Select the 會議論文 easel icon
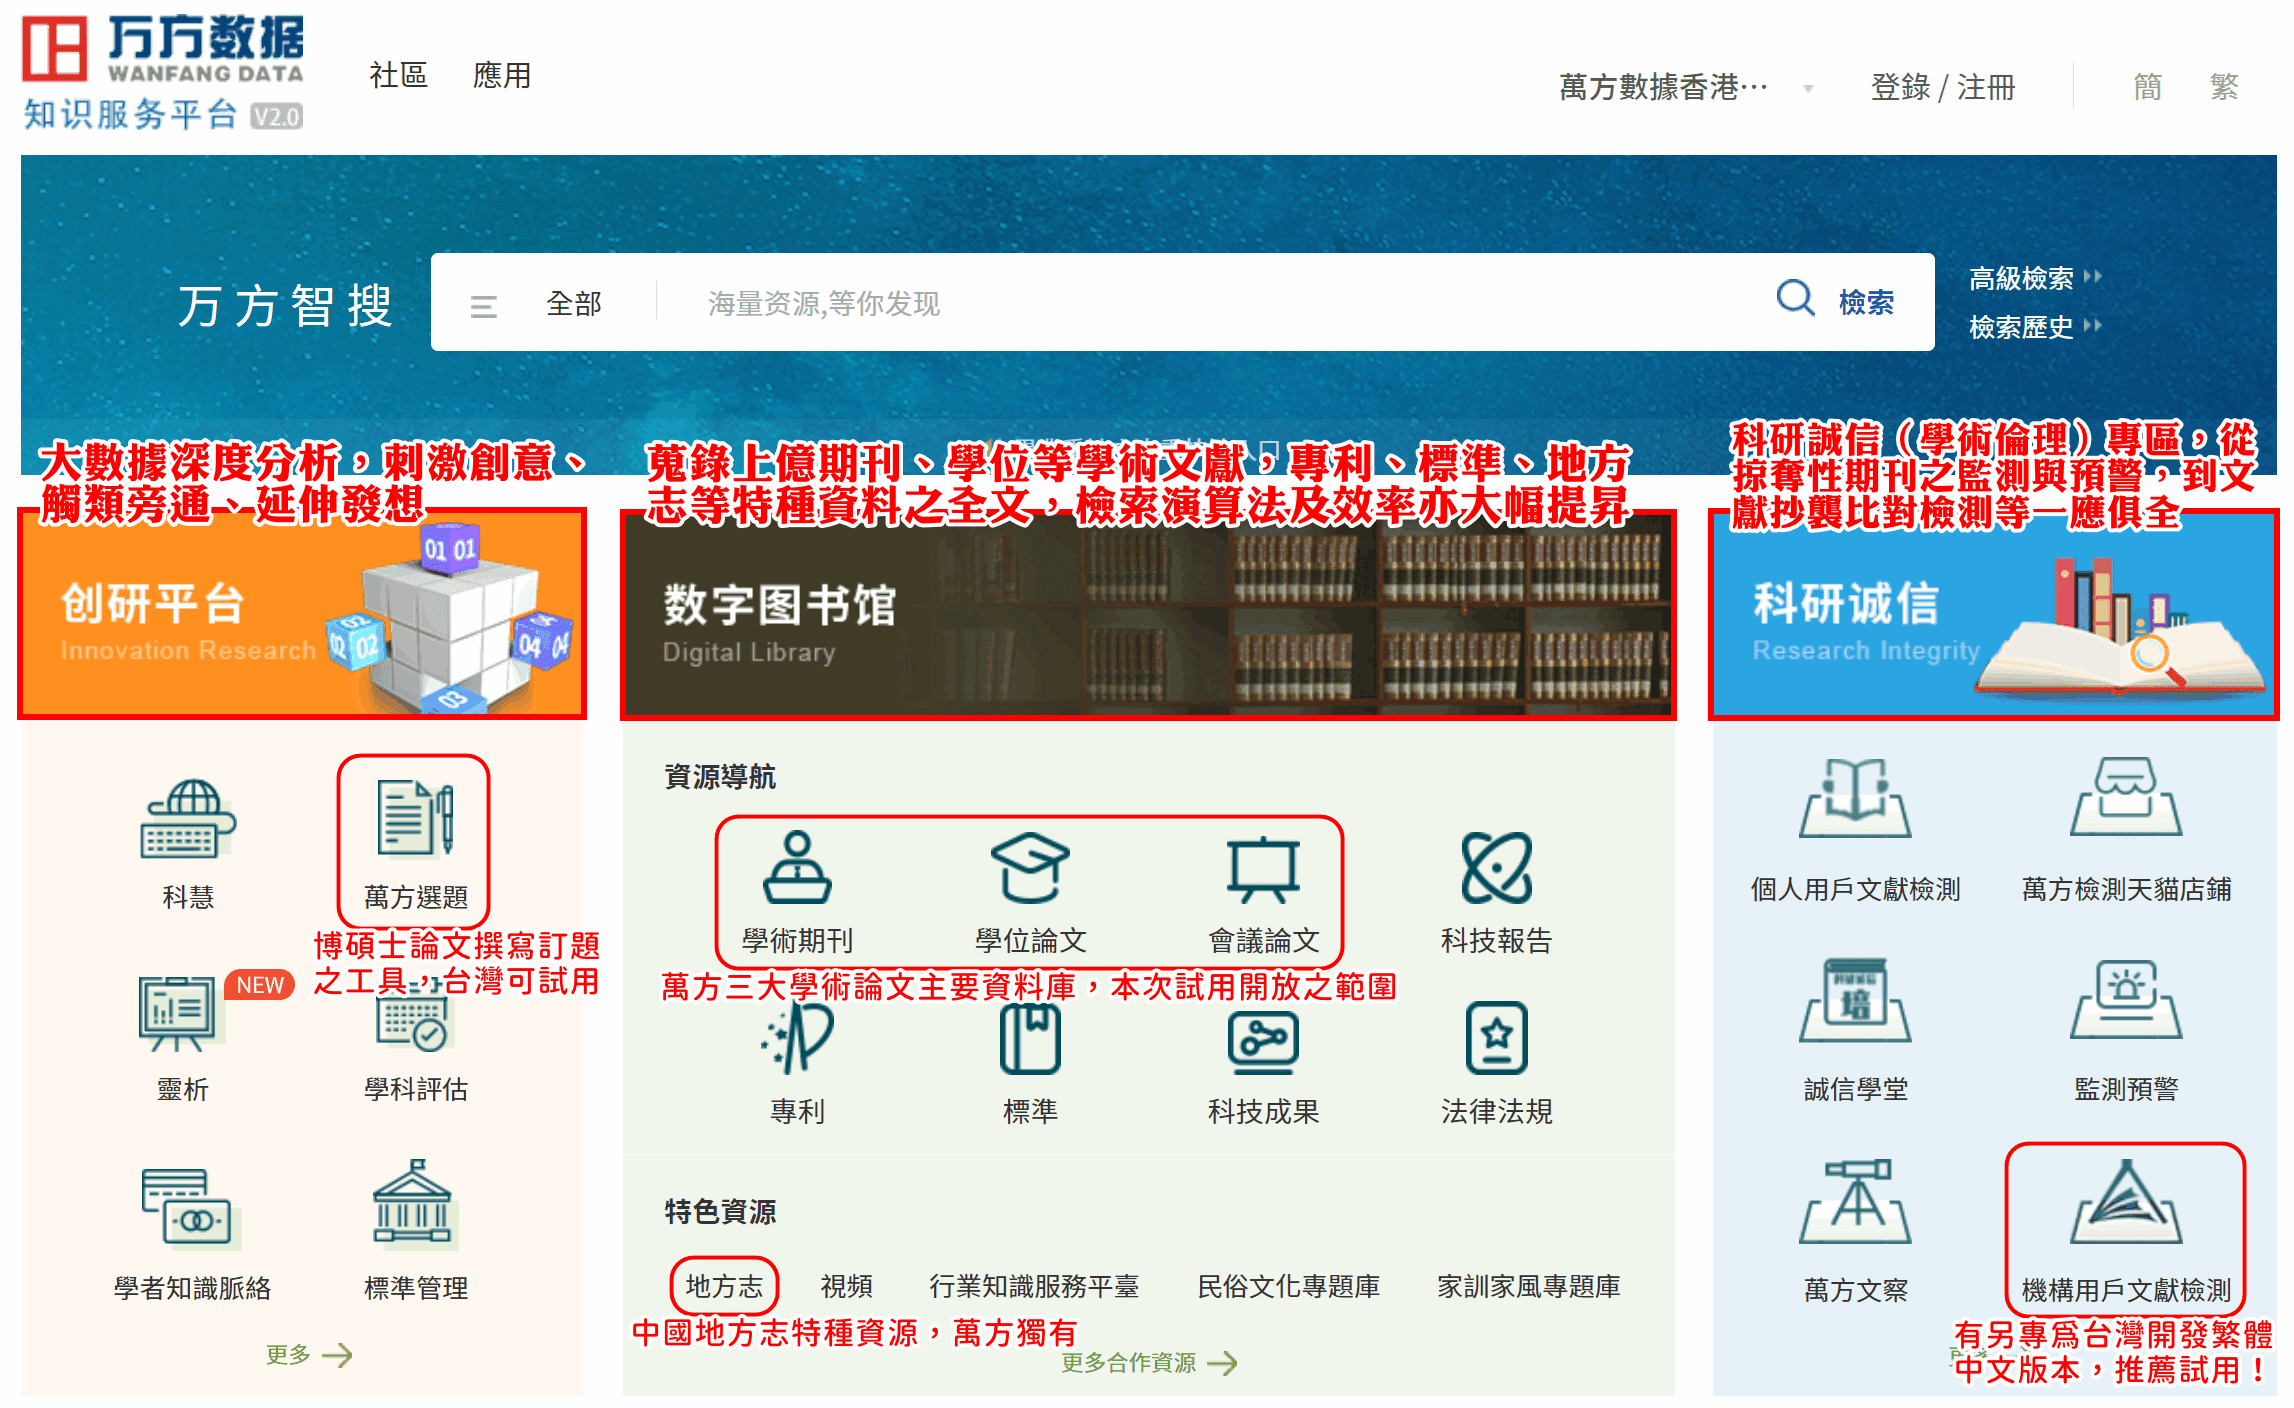Image resolution: width=2294 pixels, height=1408 pixels. coord(1264,868)
